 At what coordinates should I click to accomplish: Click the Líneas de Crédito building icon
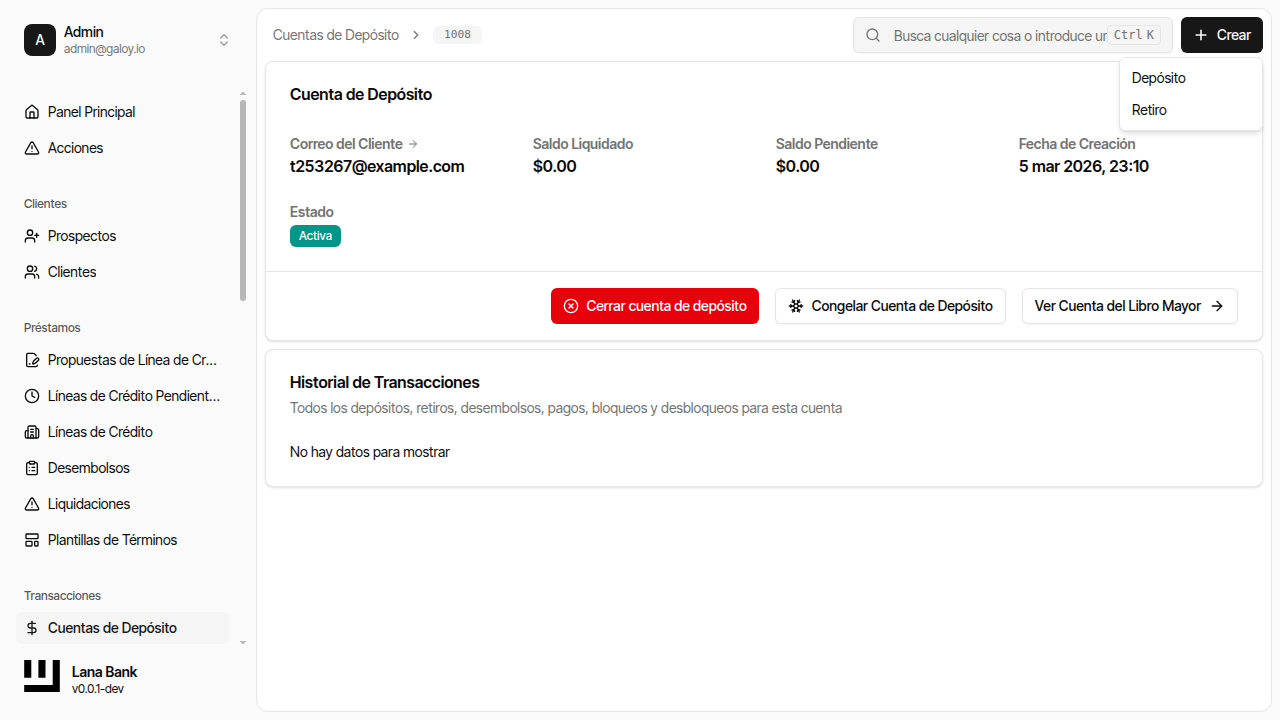click(32, 432)
